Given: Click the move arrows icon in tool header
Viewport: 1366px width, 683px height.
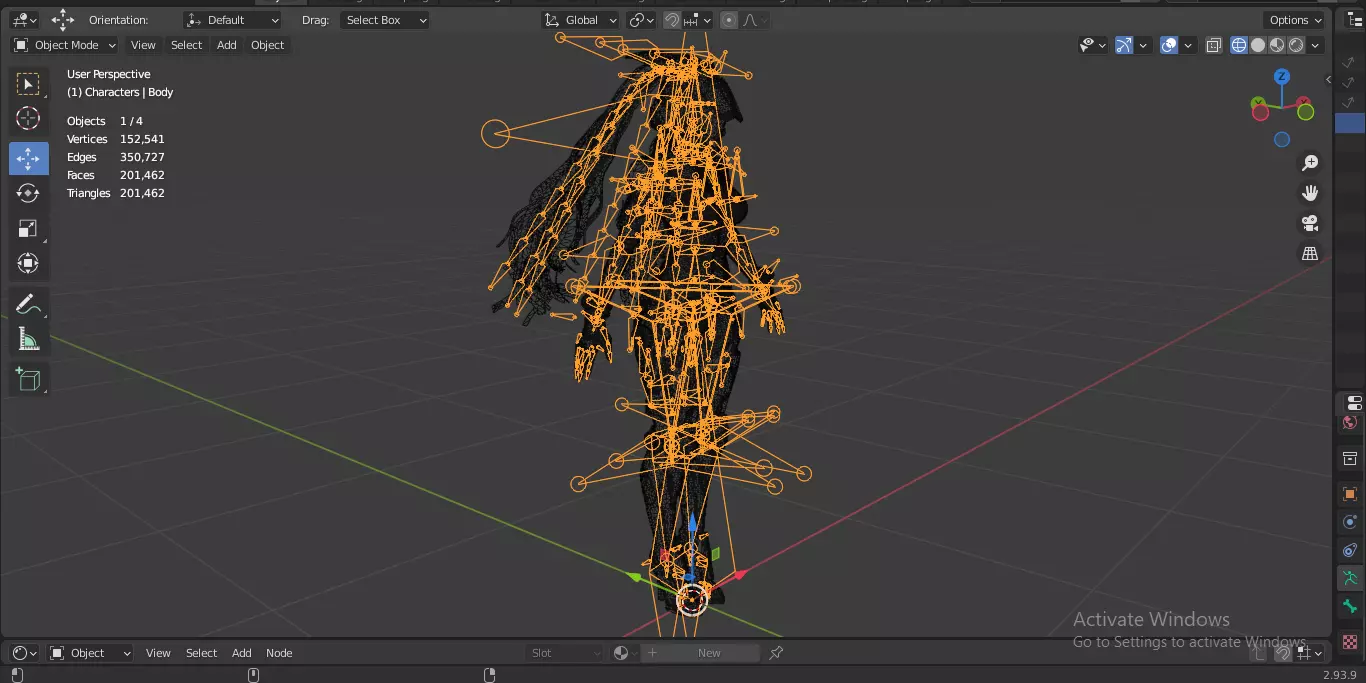Looking at the screenshot, I should coord(63,20).
